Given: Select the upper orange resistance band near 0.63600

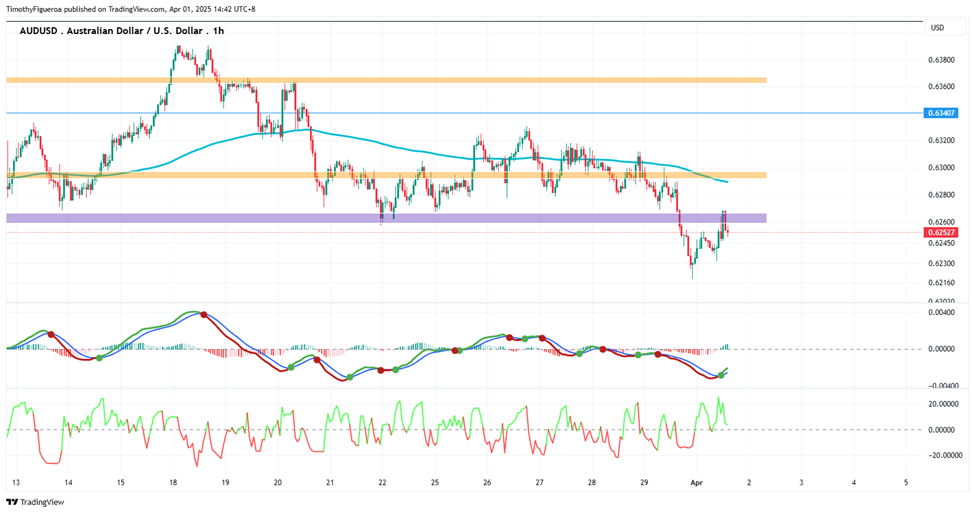Looking at the screenshot, I should click(386, 80).
